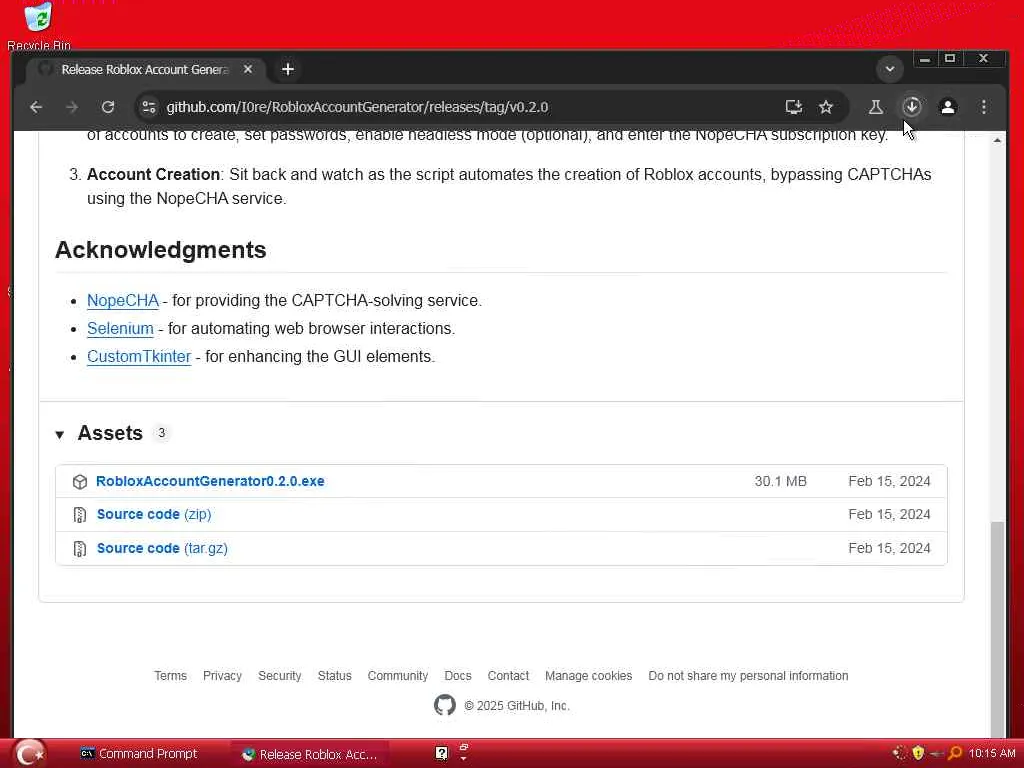Click the scrollbar up arrow
1024x768 pixels.
(x=997, y=140)
